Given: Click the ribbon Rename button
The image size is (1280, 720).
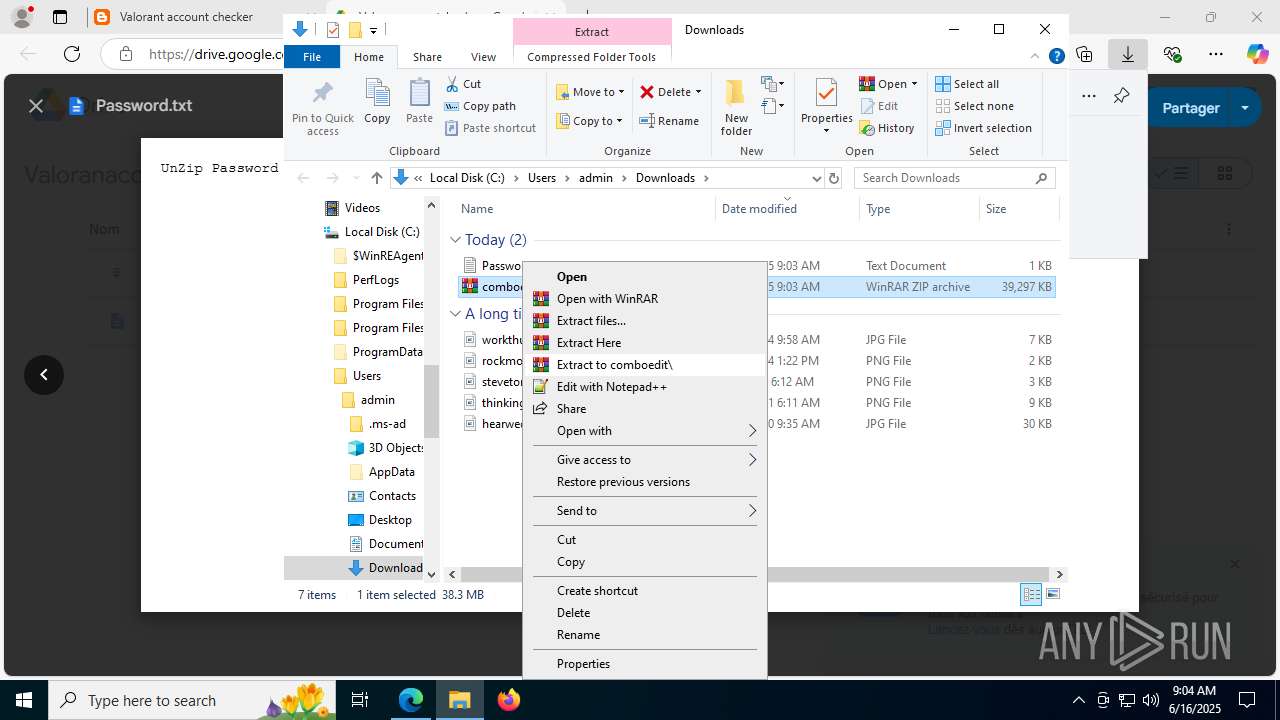Looking at the screenshot, I should (x=669, y=121).
